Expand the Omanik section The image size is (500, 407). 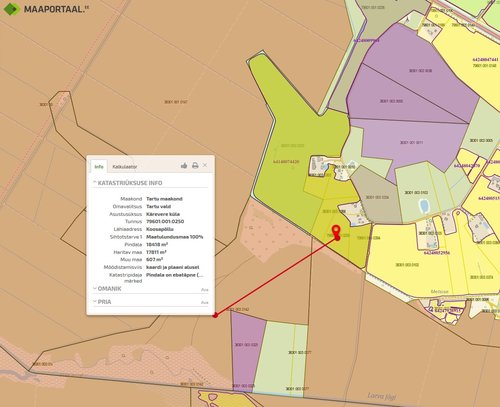click(x=107, y=289)
